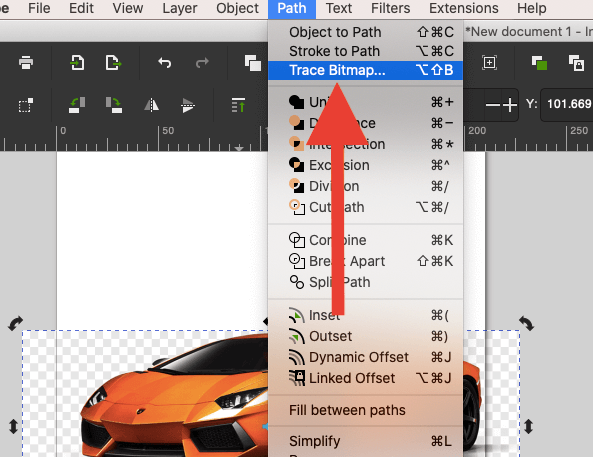Choose Union in Path menu
The width and height of the screenshot is (593, 457).
(365, 102)
